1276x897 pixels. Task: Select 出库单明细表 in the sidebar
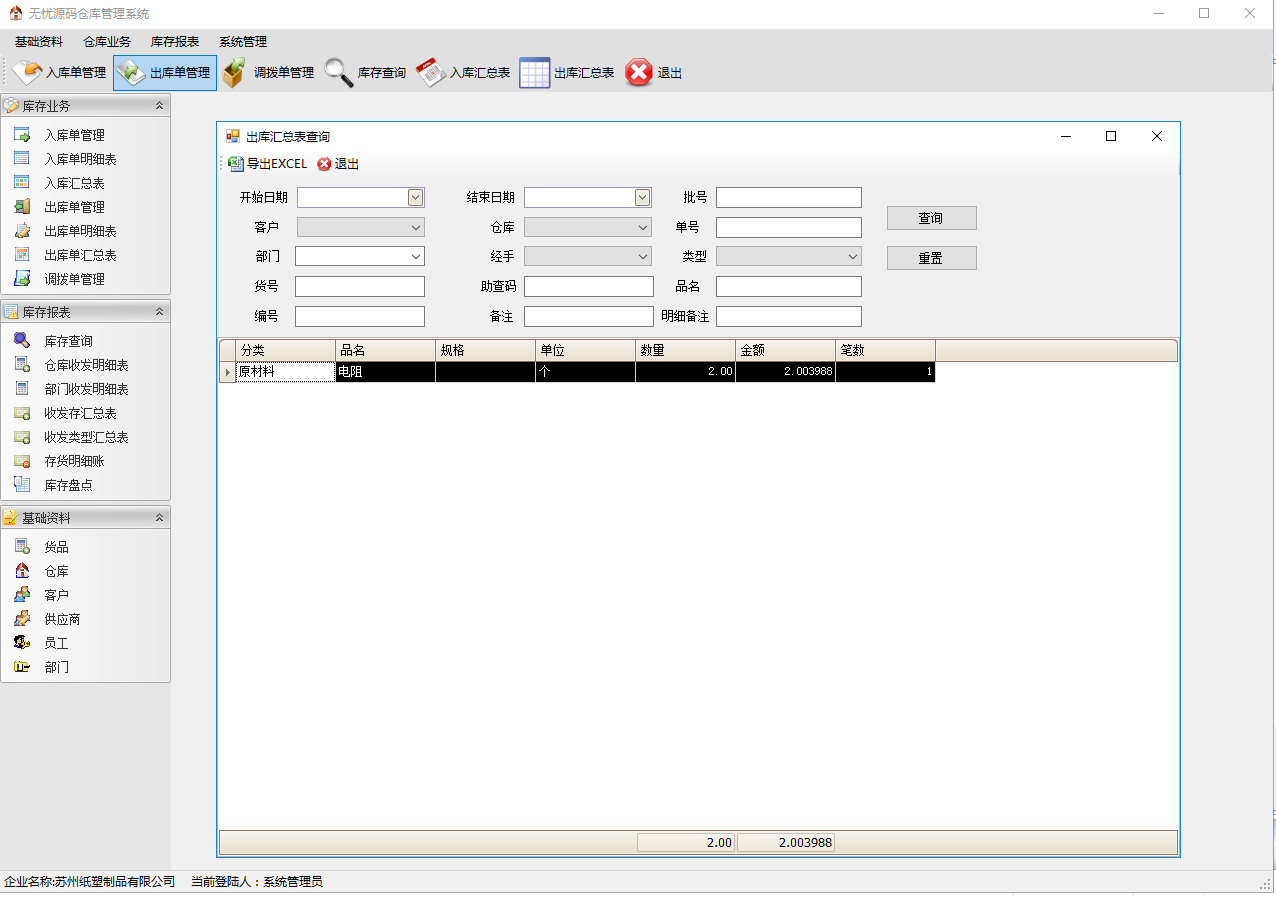[80, 231]
